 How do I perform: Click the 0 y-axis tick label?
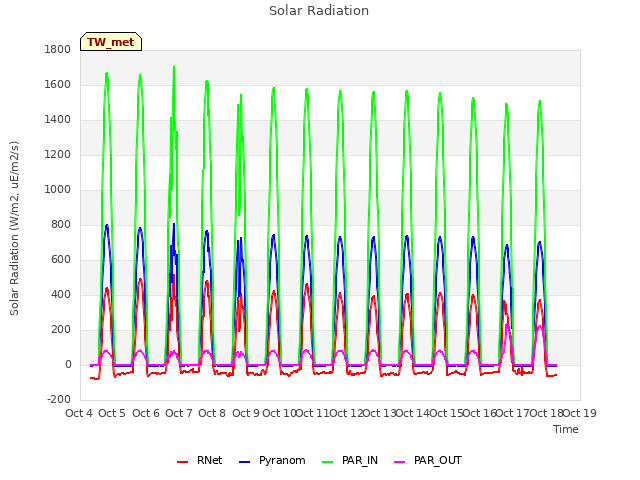[x=68, y=365]
